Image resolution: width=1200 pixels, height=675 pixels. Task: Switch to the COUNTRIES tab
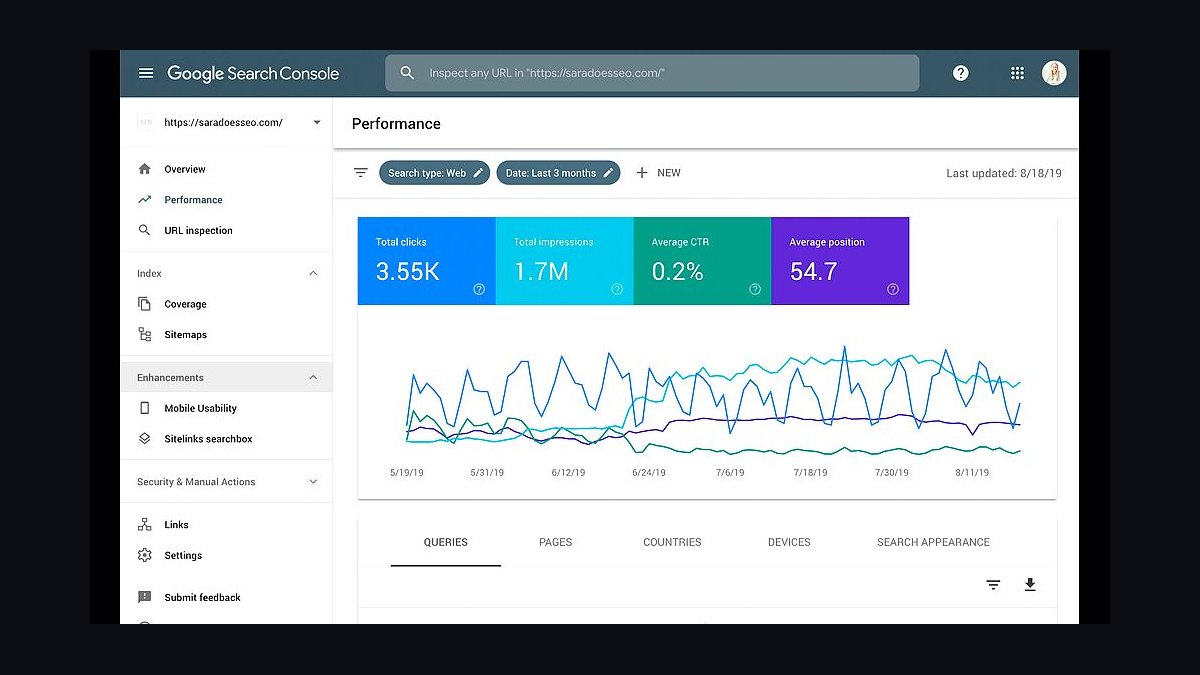click(x=672, y=542)
